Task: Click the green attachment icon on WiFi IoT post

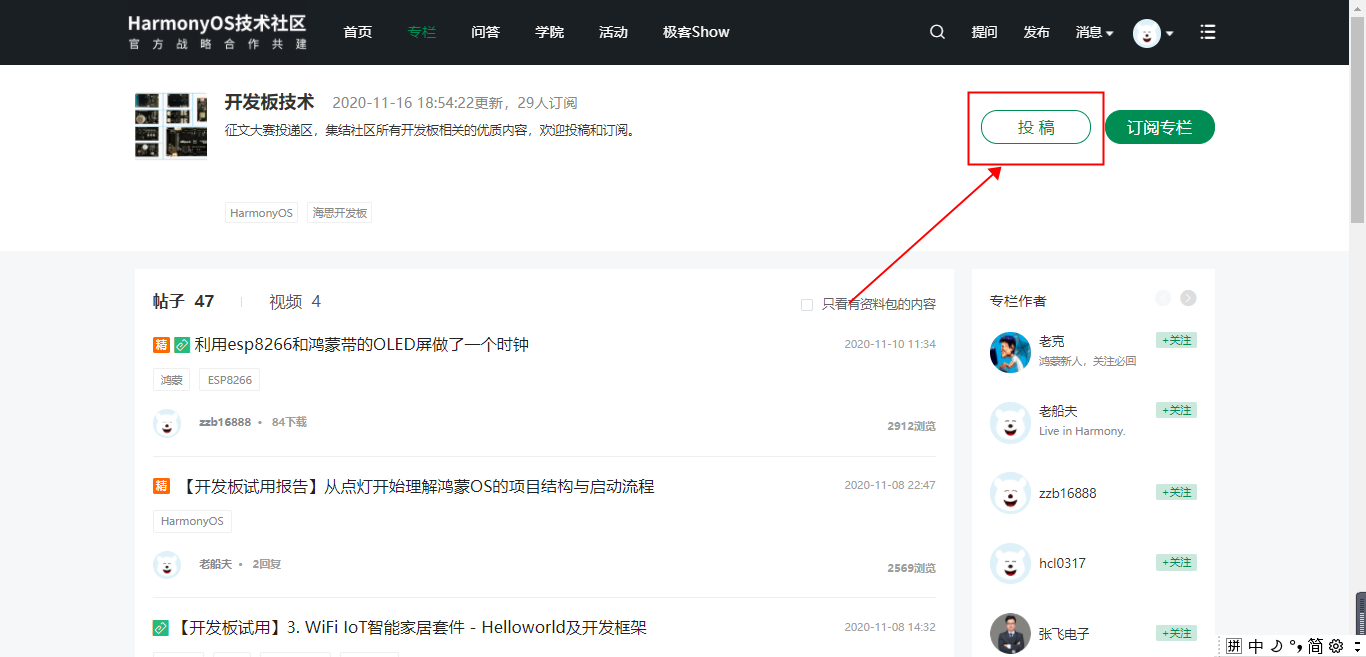Action: 161,628
